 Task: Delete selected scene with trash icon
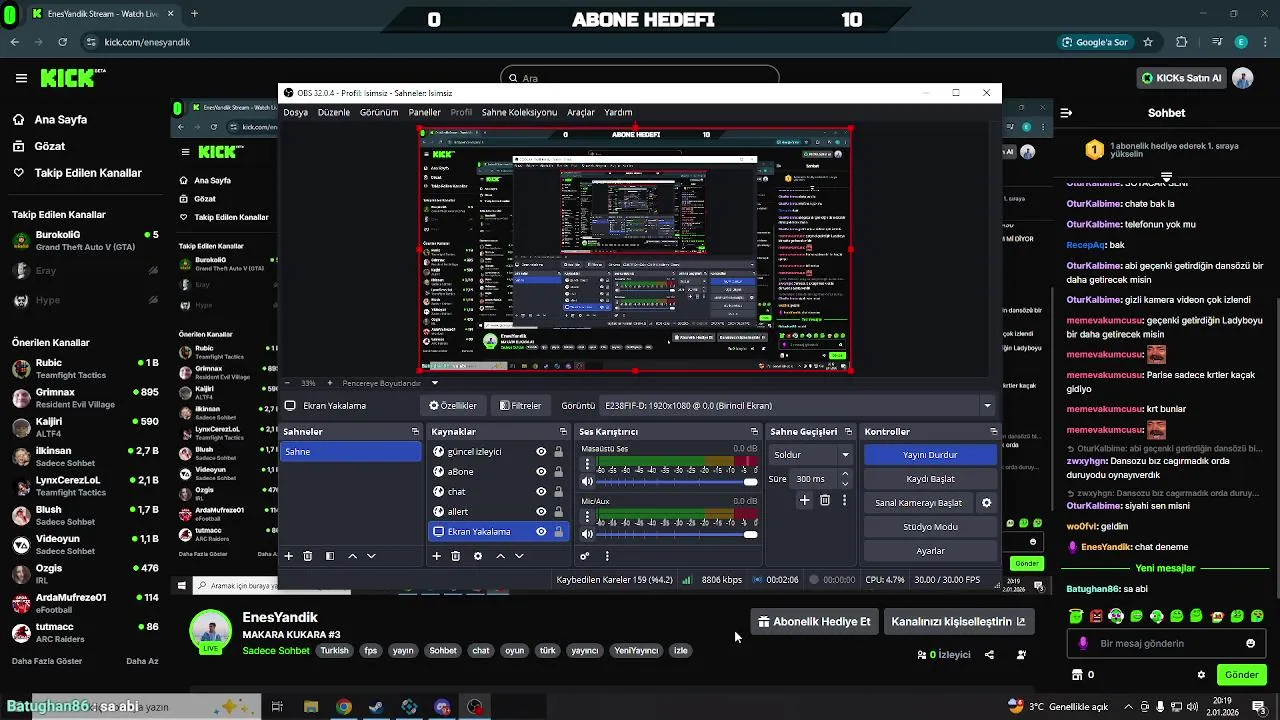[308, 556]
